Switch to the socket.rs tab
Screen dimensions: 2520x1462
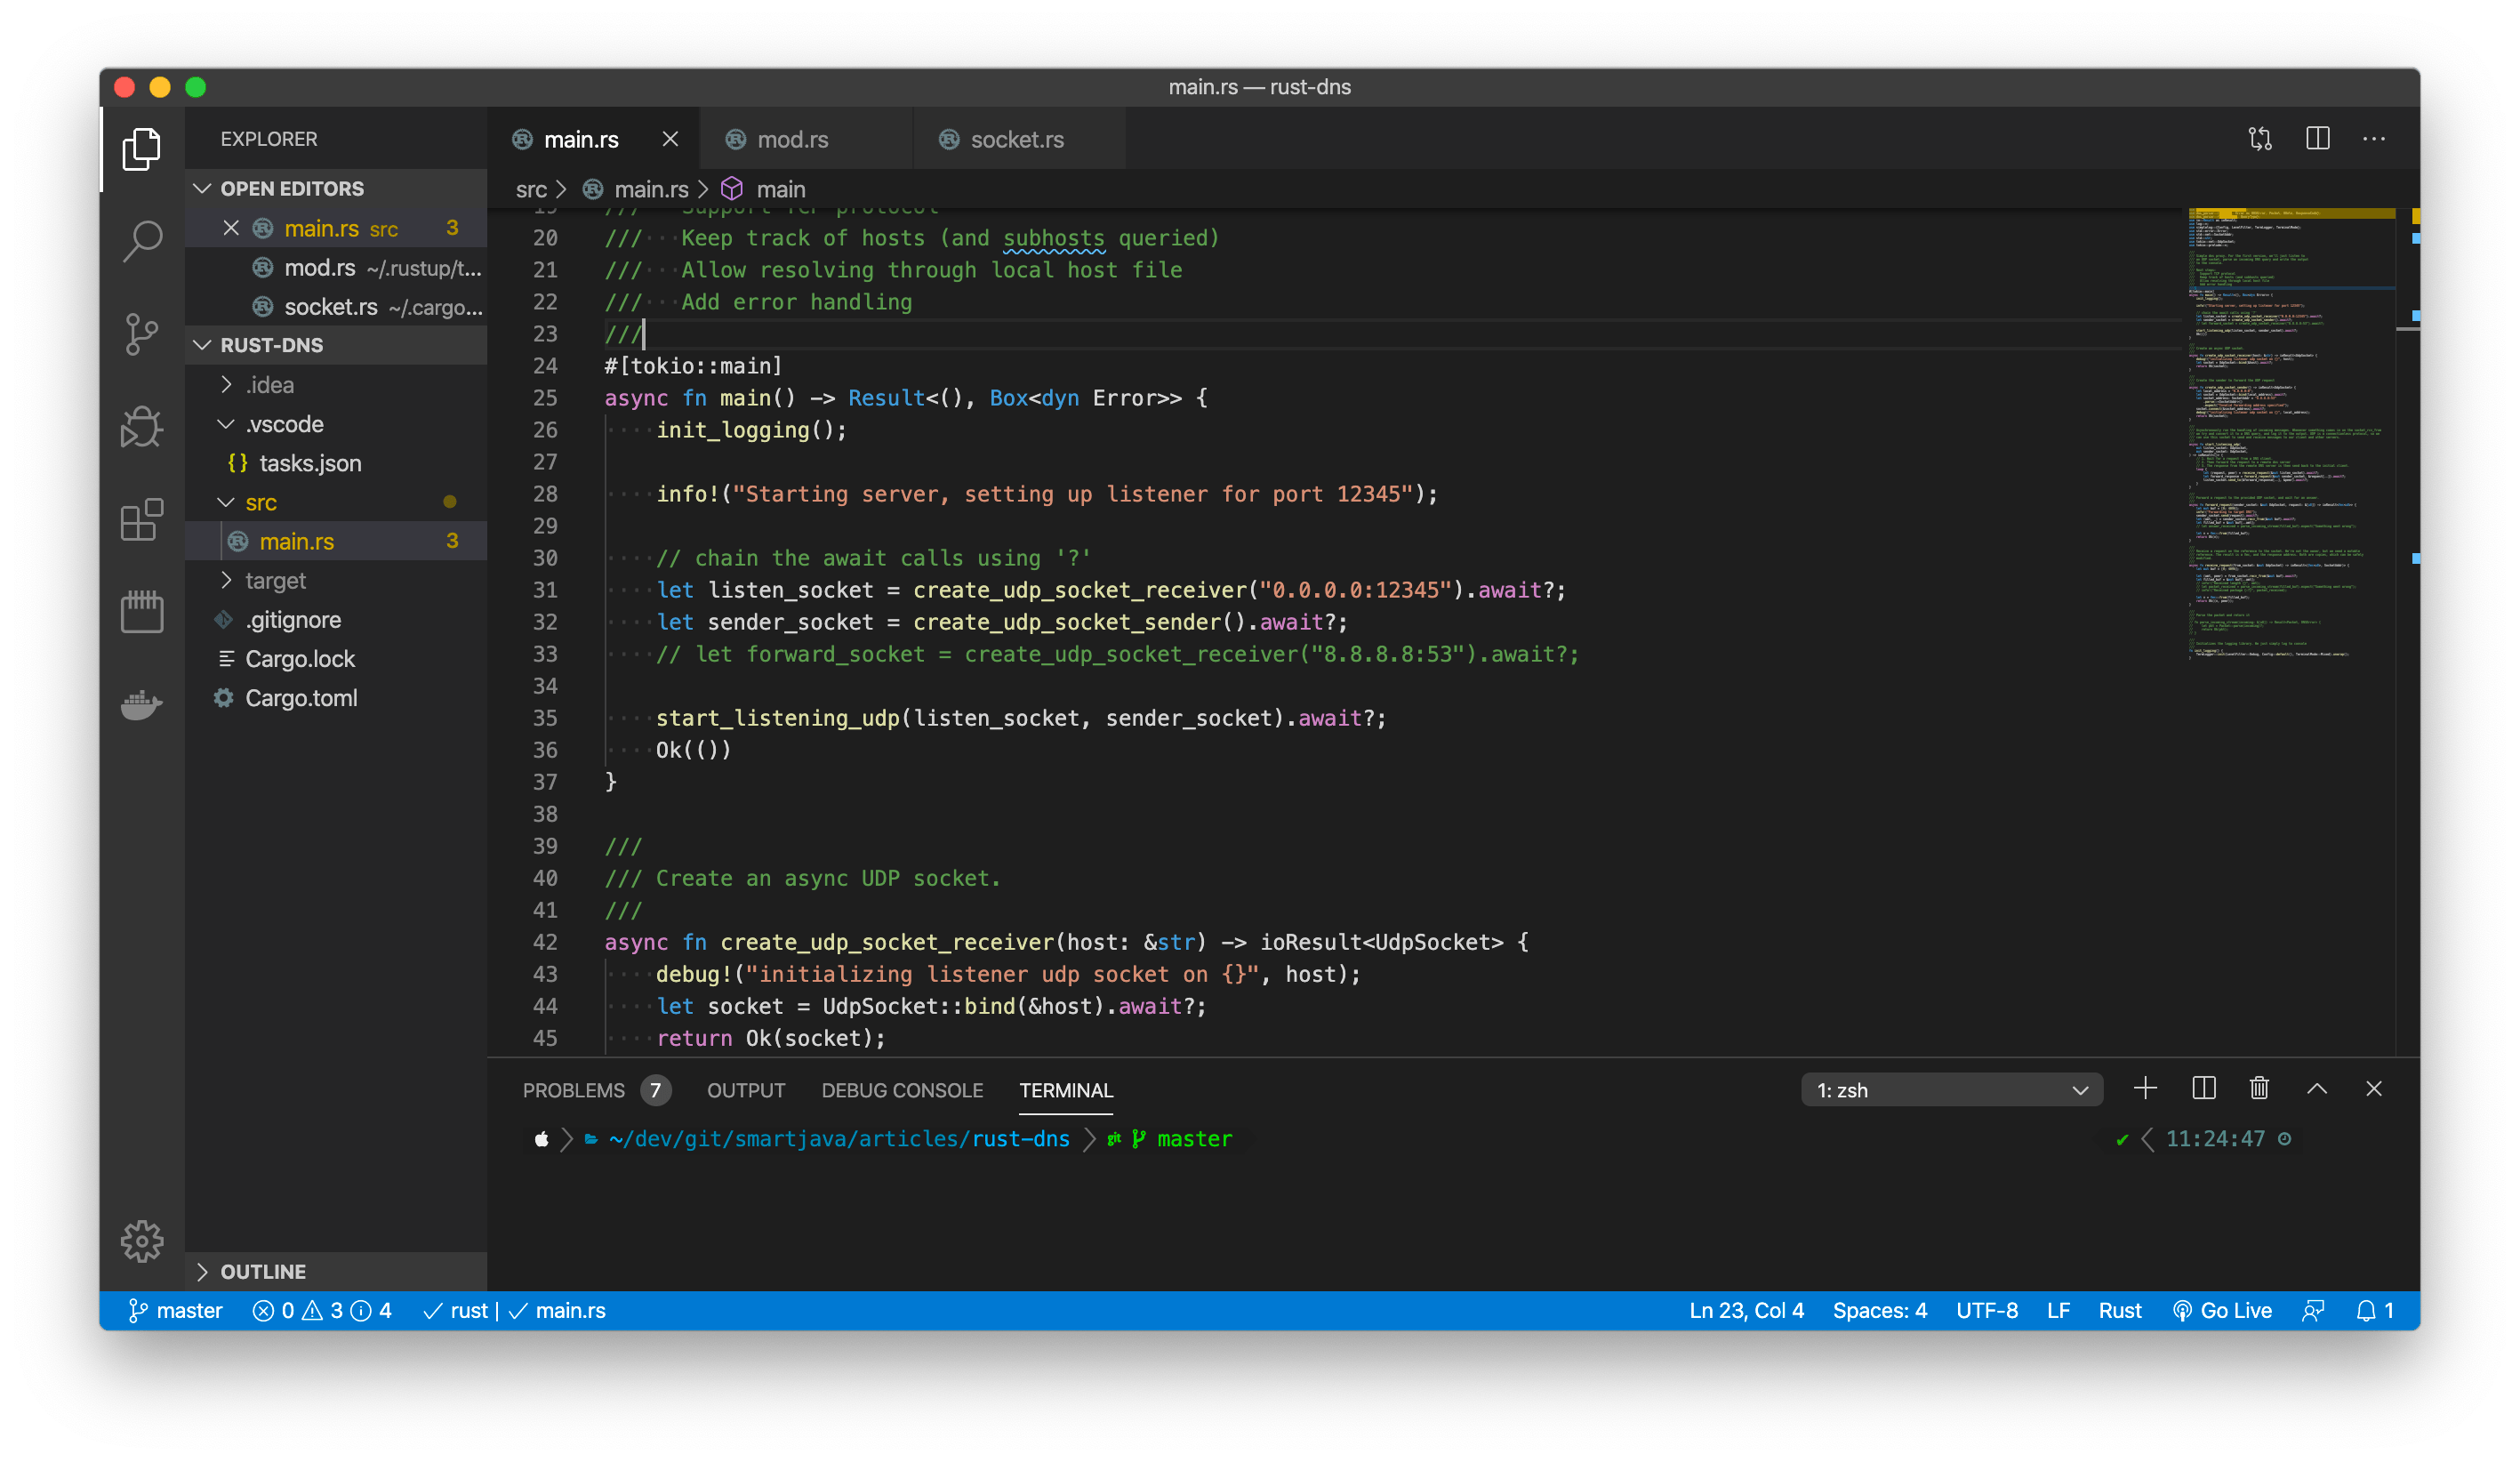pyautogui.click(x=1015, y=140)
